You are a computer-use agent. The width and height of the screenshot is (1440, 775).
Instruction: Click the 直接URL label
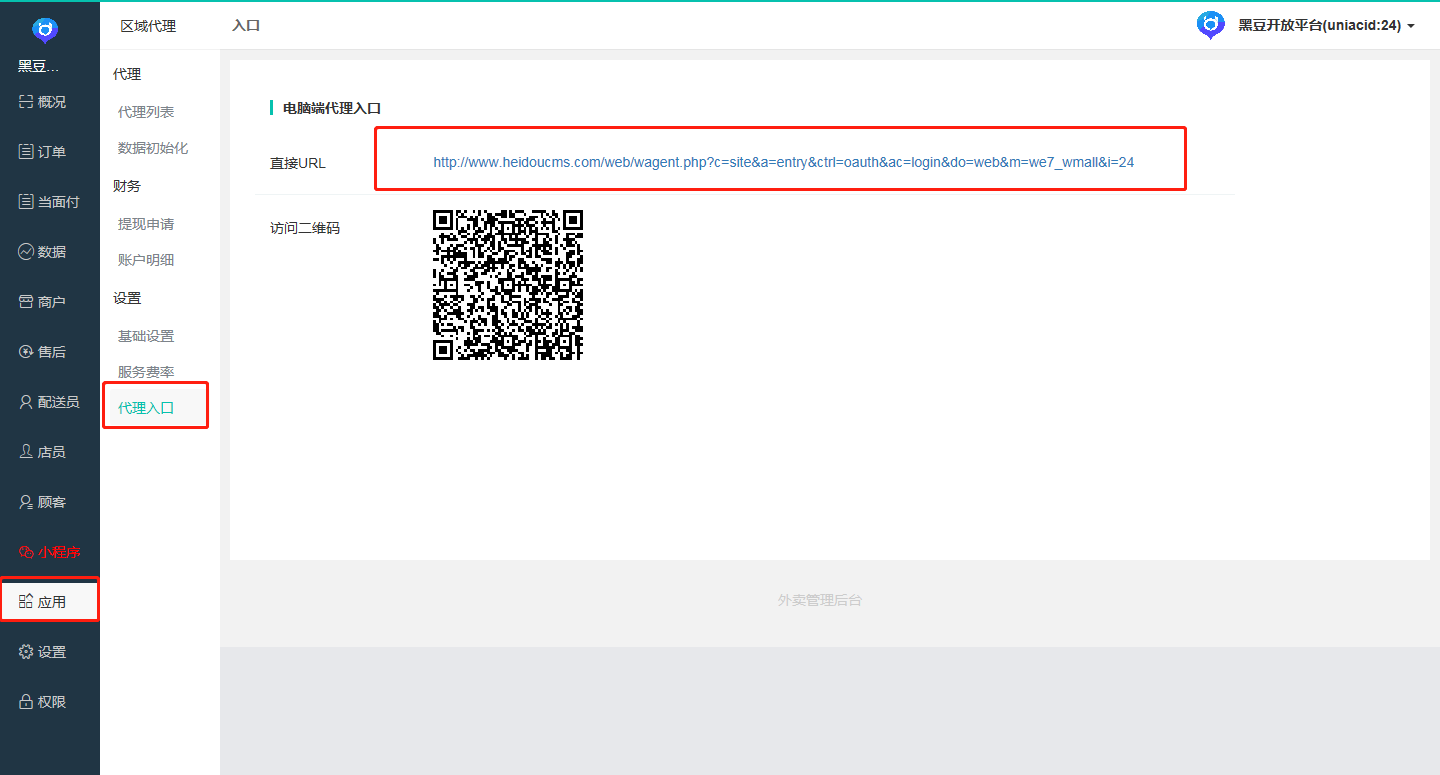coord(298,163)
